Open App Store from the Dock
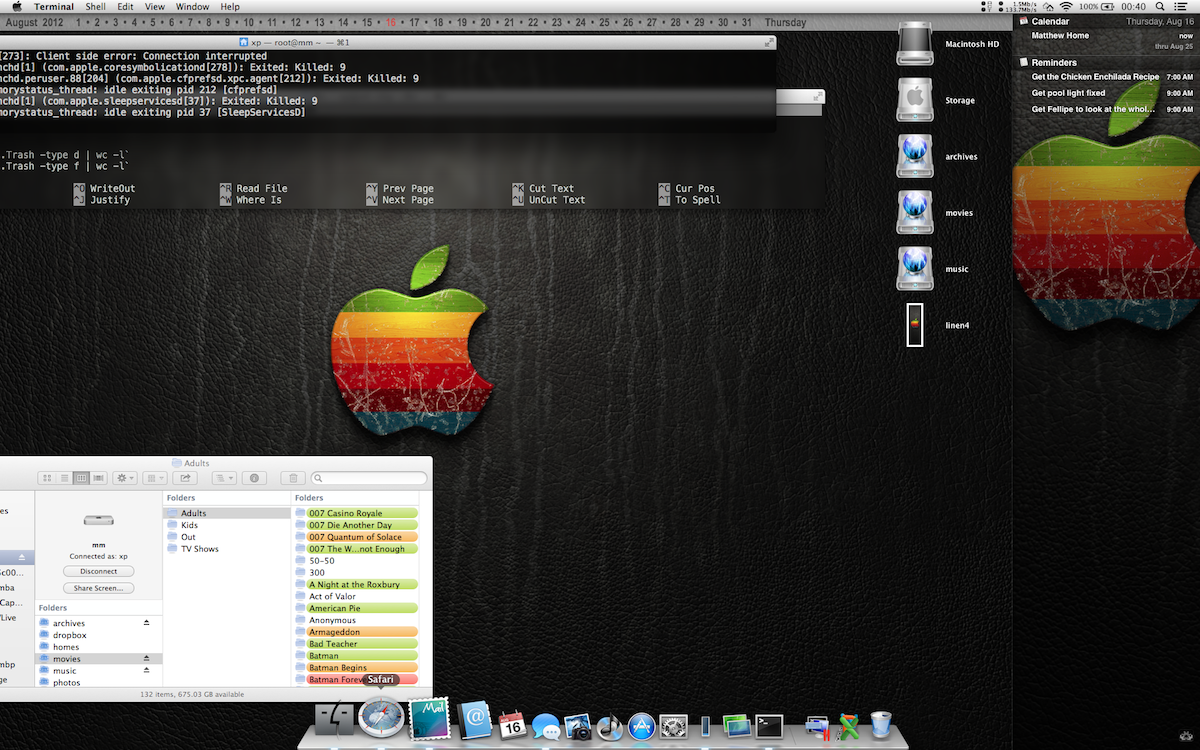The image size is (1200, 750). tap(642, 726)
